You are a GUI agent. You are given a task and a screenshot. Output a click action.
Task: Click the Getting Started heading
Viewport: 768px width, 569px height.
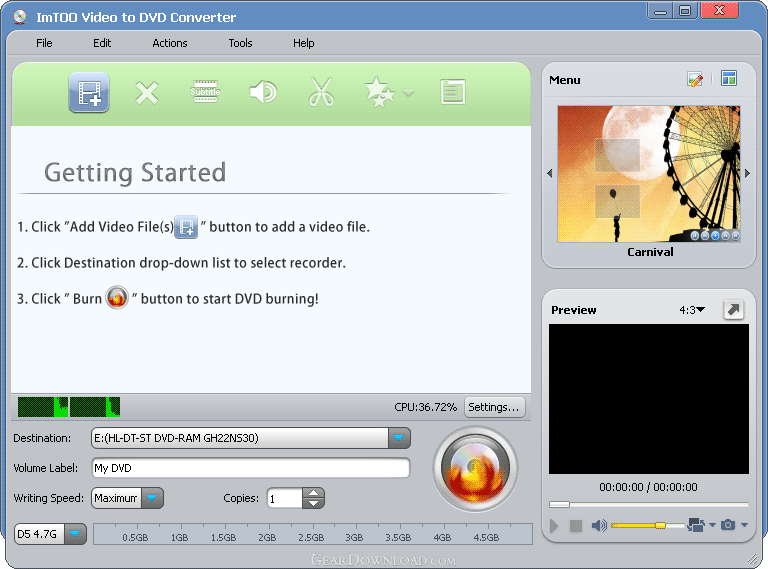[135, 172]
